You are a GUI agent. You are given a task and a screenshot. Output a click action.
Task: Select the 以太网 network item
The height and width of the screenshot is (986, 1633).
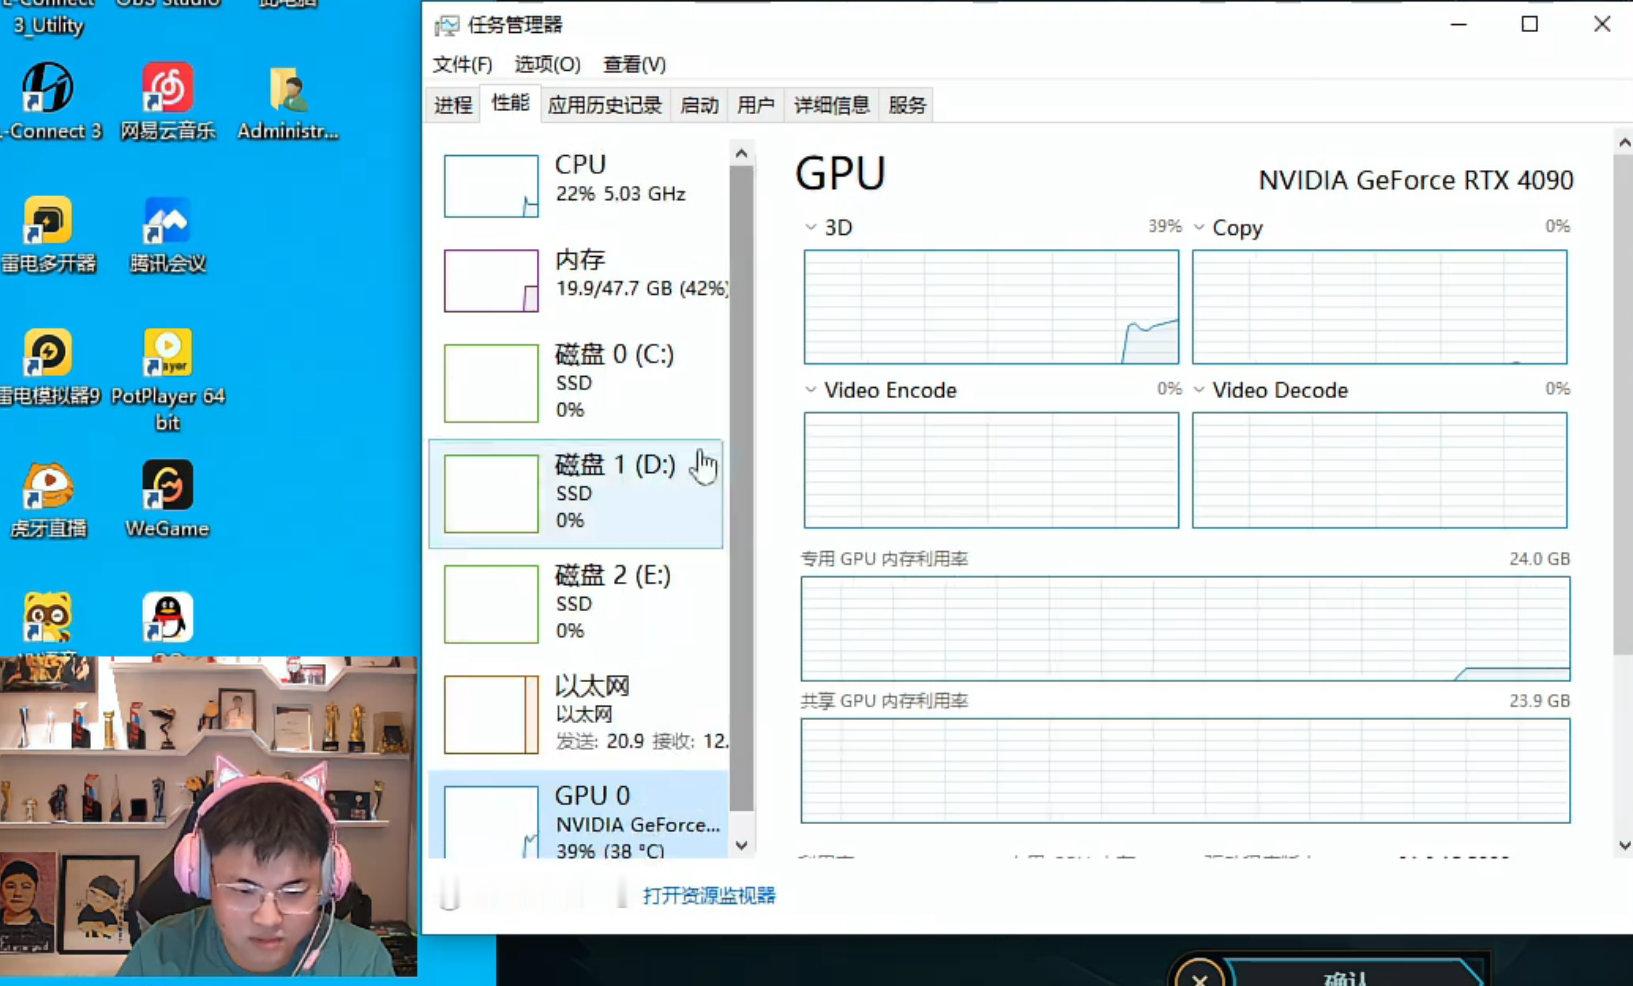(578, 713)
